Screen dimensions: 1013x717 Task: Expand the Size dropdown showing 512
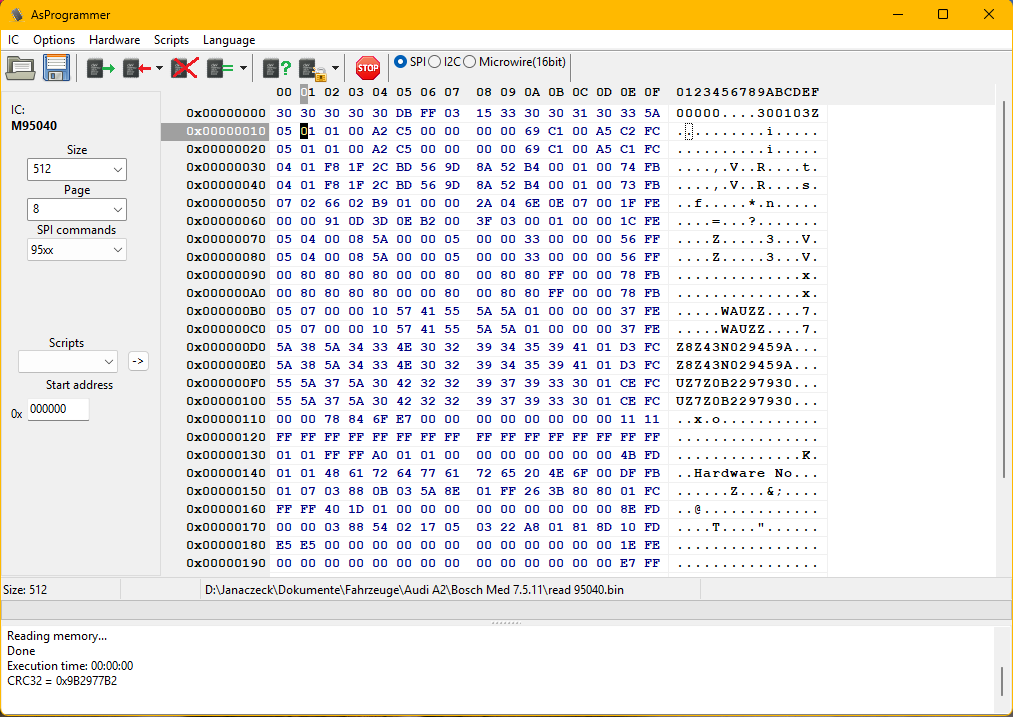pos(77,170)
